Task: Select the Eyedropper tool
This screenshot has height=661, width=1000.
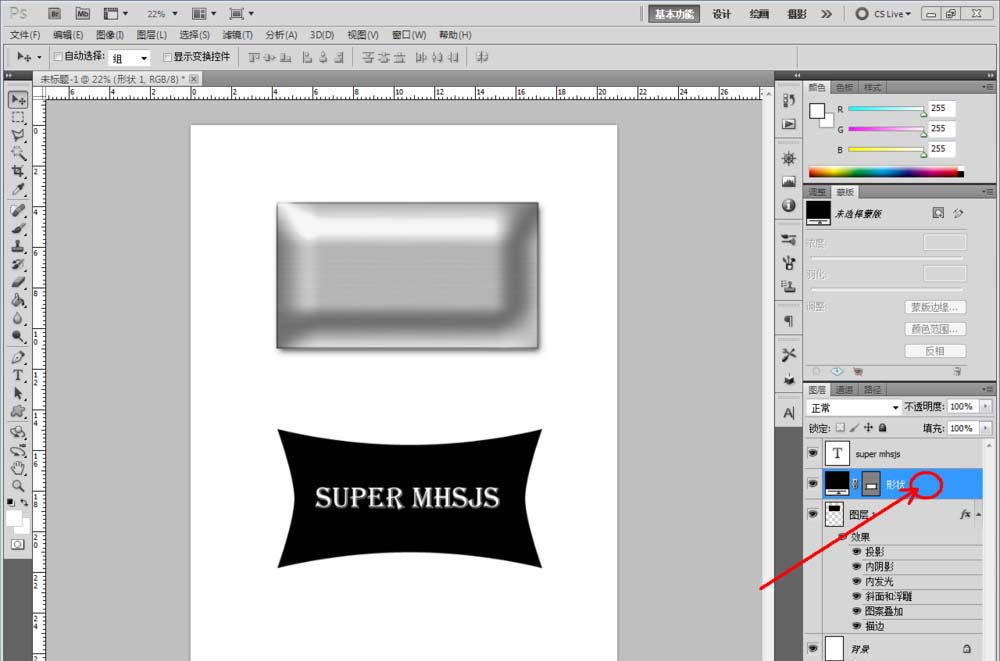Action: point(18,189)
